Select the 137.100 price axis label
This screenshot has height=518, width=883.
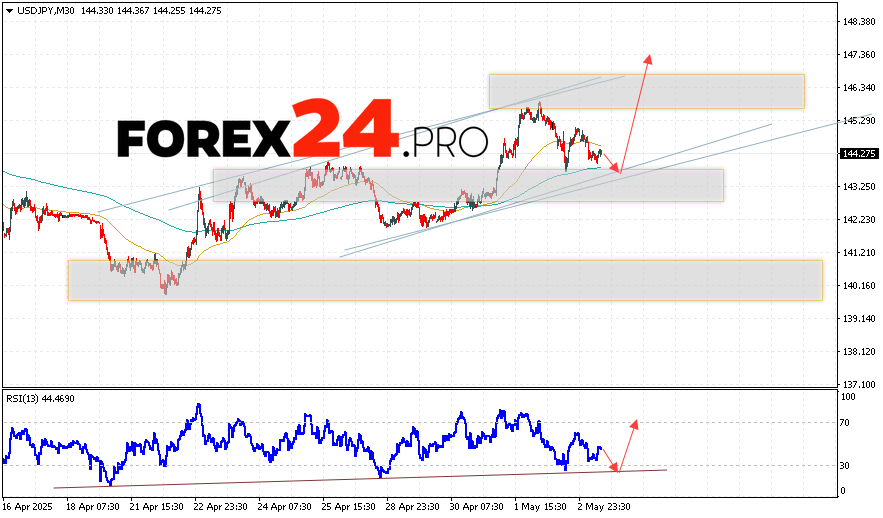(x=859, y=385)
